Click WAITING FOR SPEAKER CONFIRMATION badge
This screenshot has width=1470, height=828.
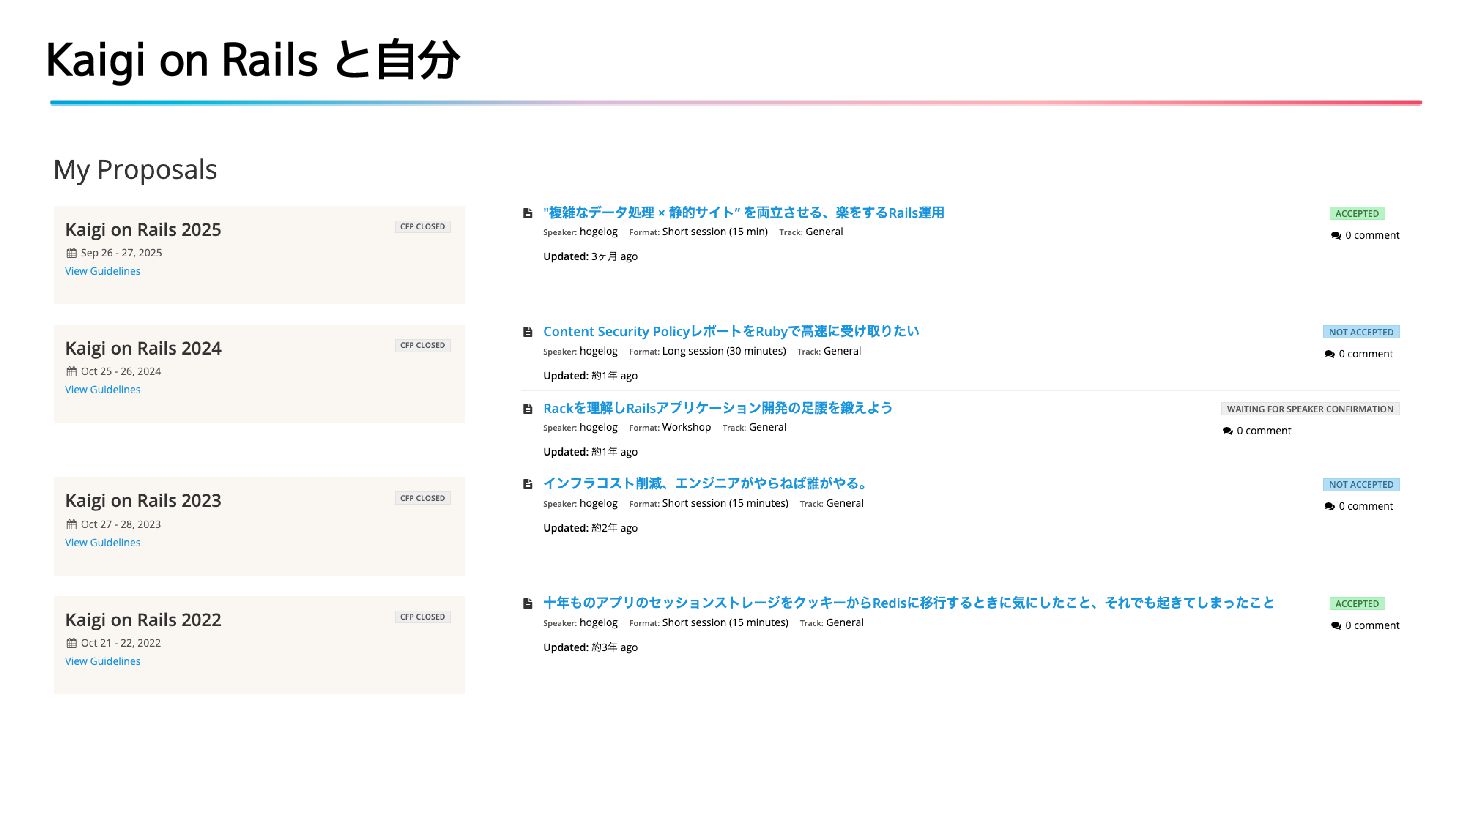point(1310,409)
